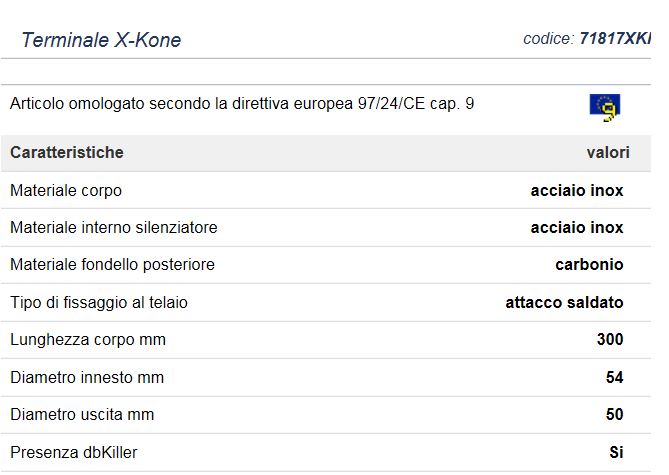
Task: Select the Diametro innesto value 54
Action: coord(614,378)
